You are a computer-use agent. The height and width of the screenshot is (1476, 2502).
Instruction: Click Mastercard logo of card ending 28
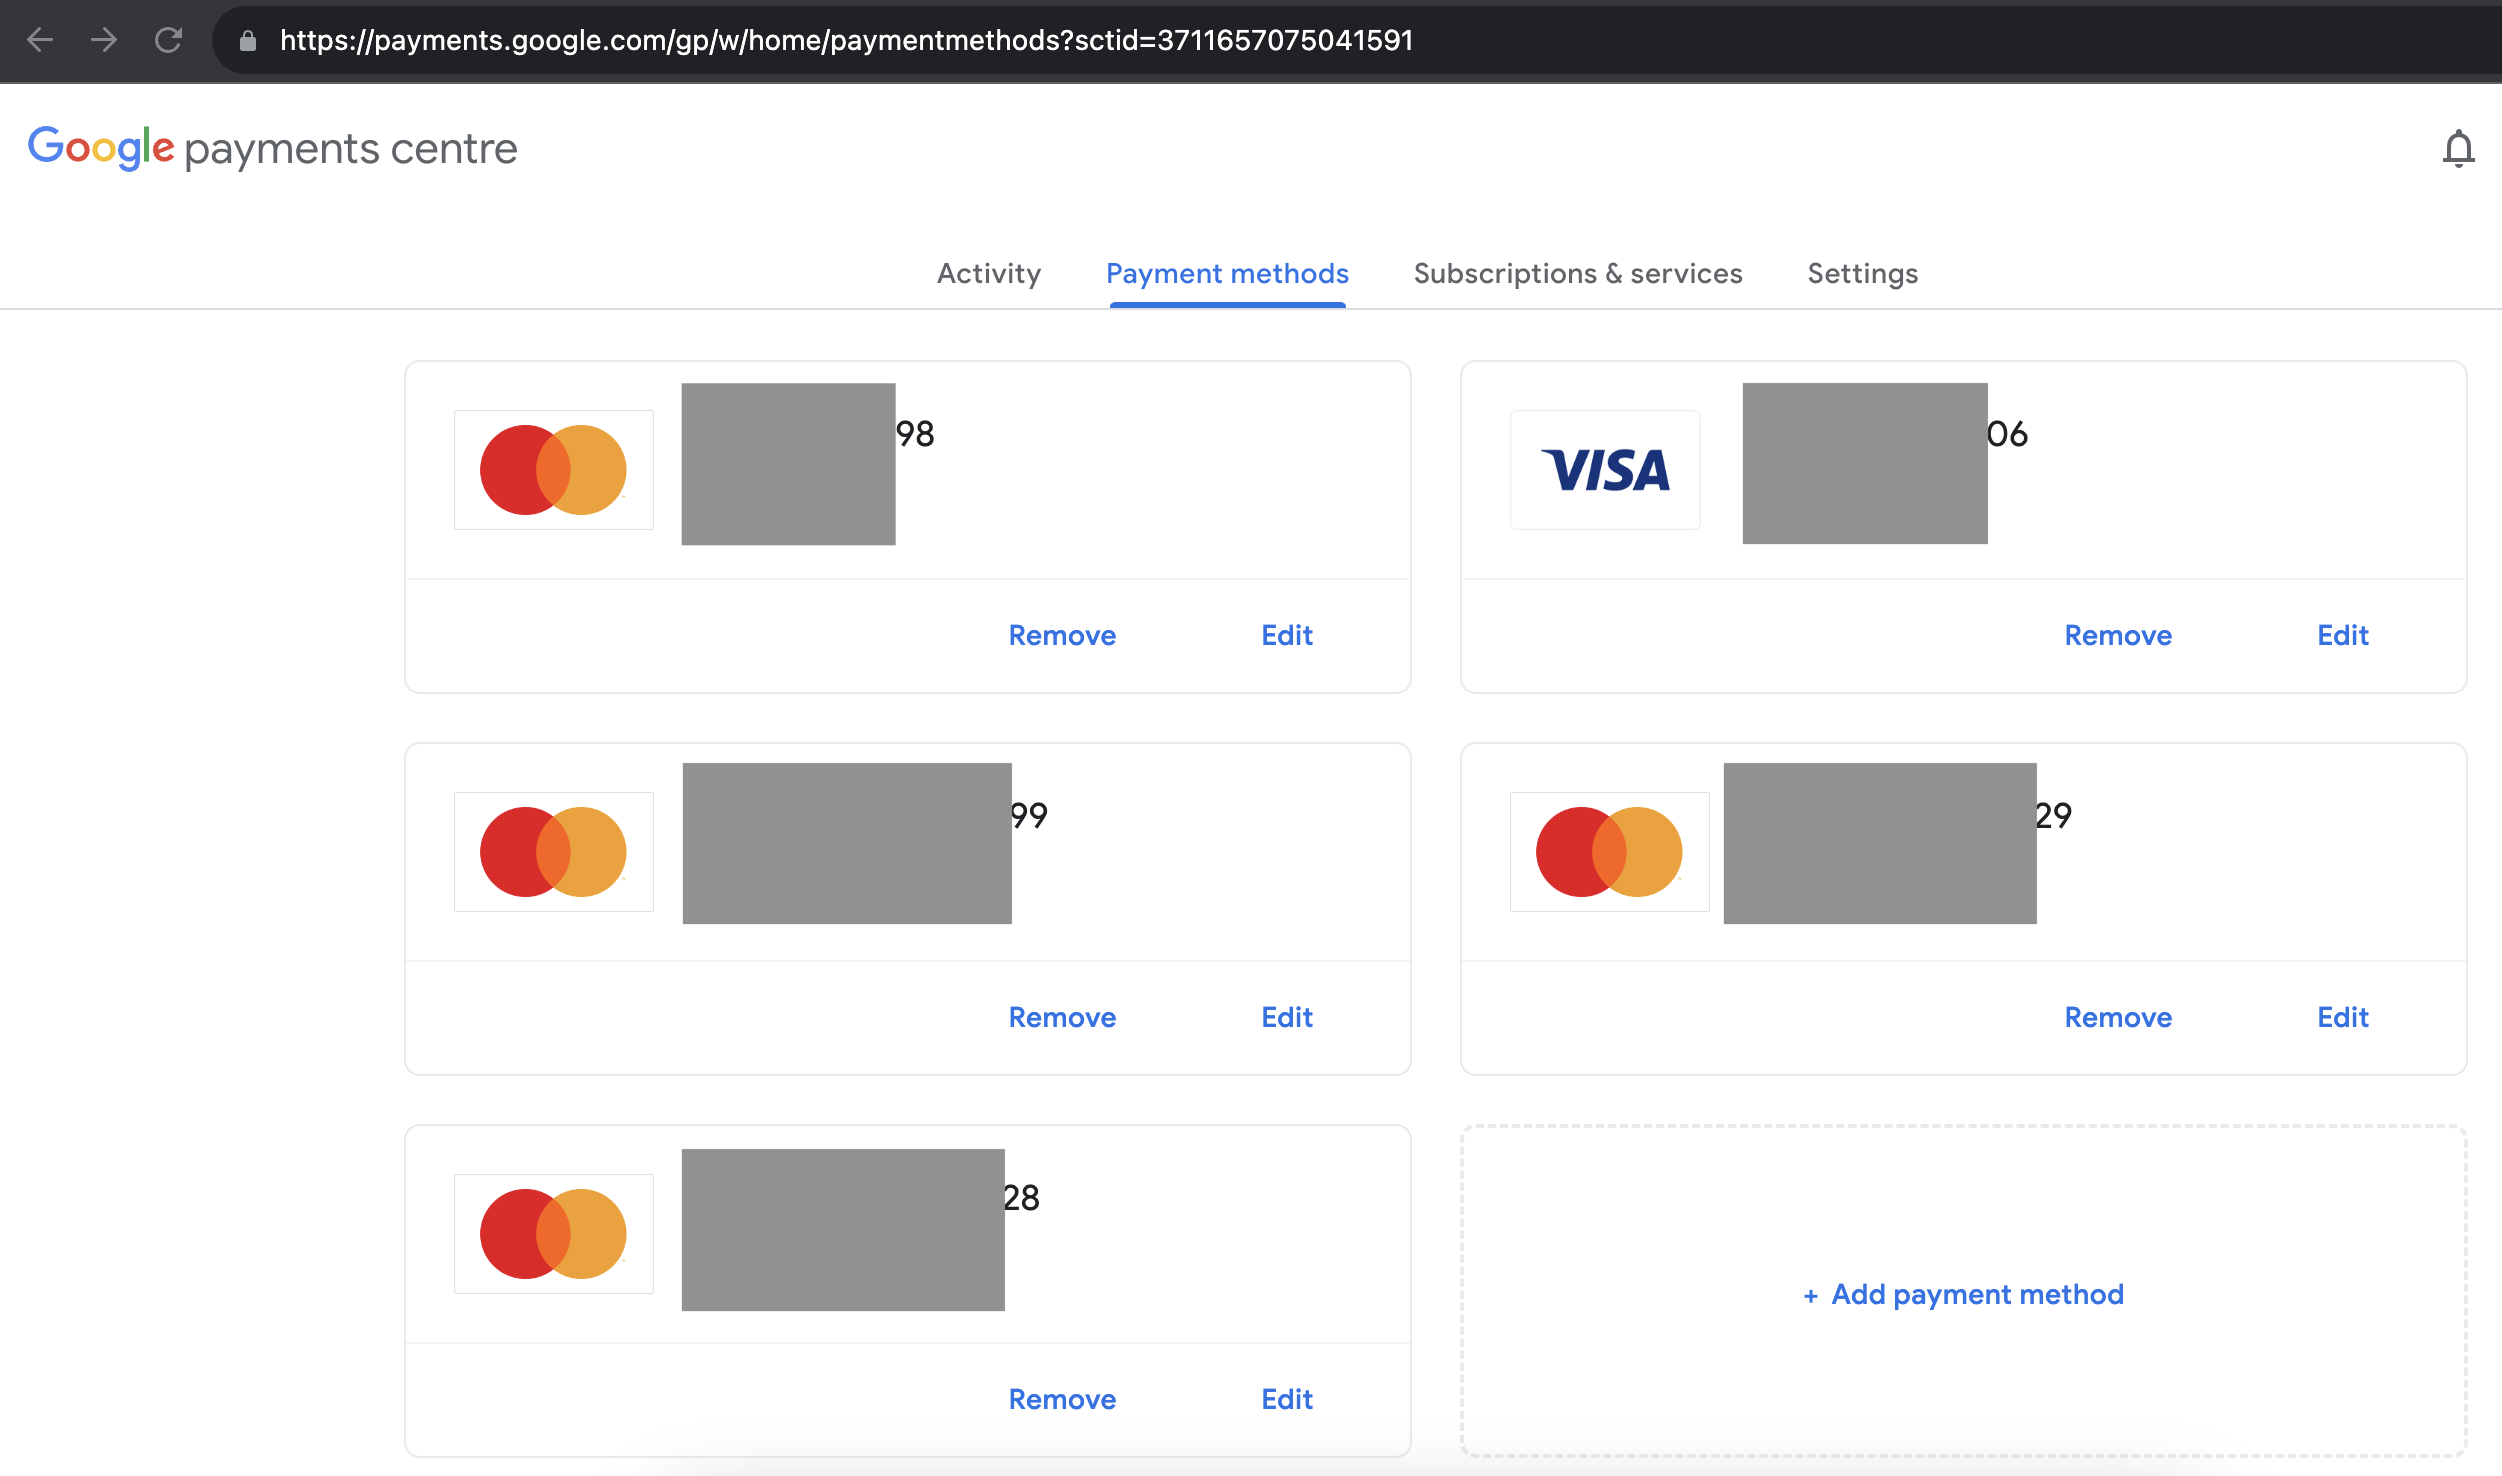coord(553,1234)
